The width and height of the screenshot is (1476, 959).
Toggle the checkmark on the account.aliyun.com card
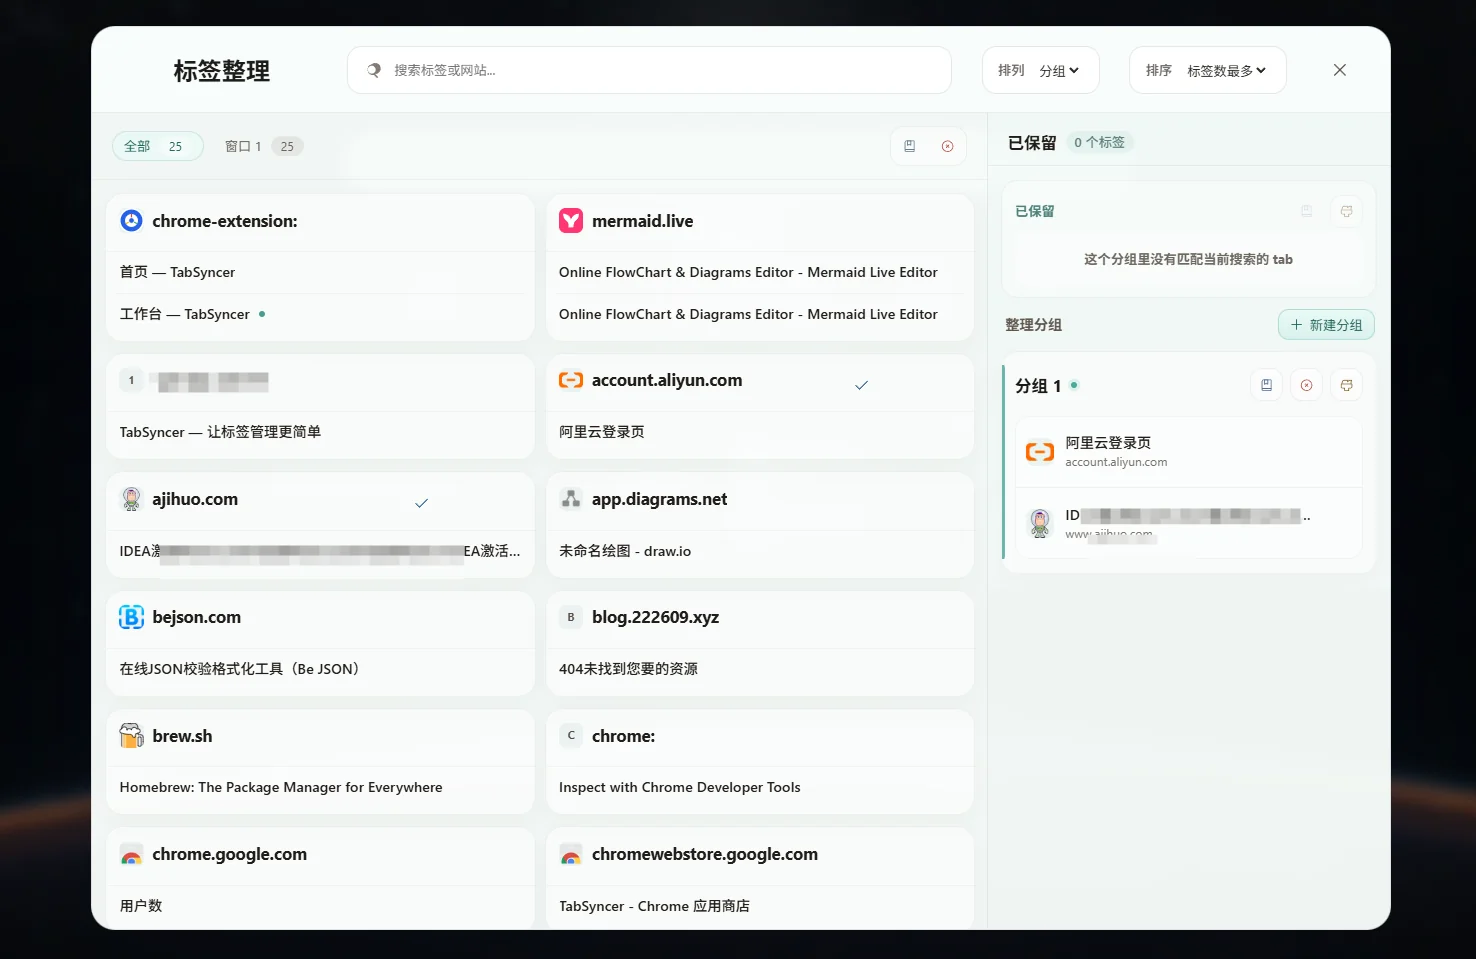pos(861,385)
